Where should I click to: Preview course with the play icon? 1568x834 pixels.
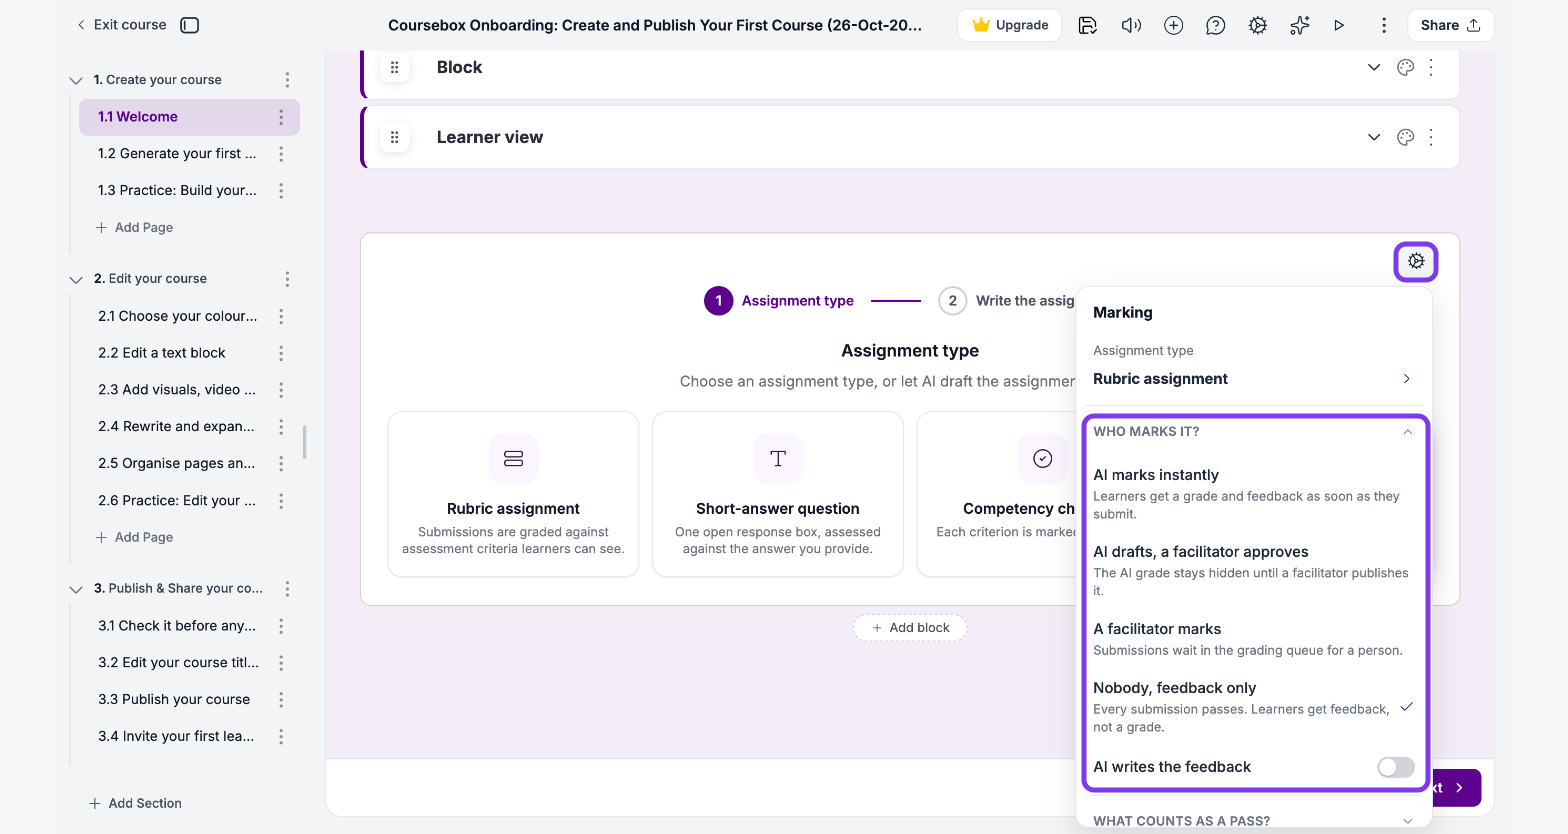click(1339, 25)
